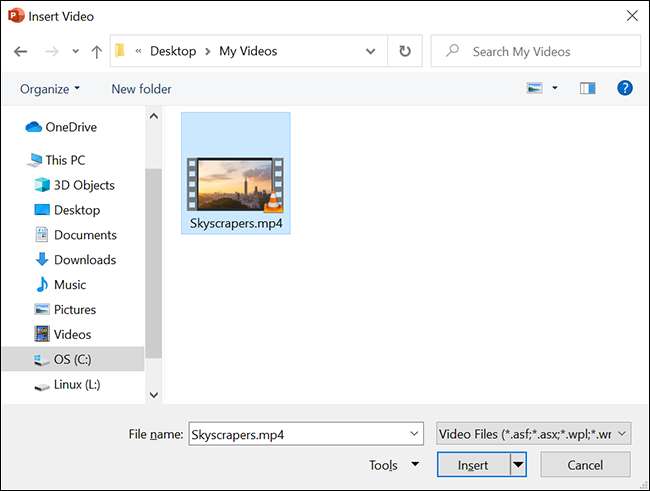This screenshot has width=650, height=491.
Task: Expand the file type filter dropdown
Action: coord(533,434)
